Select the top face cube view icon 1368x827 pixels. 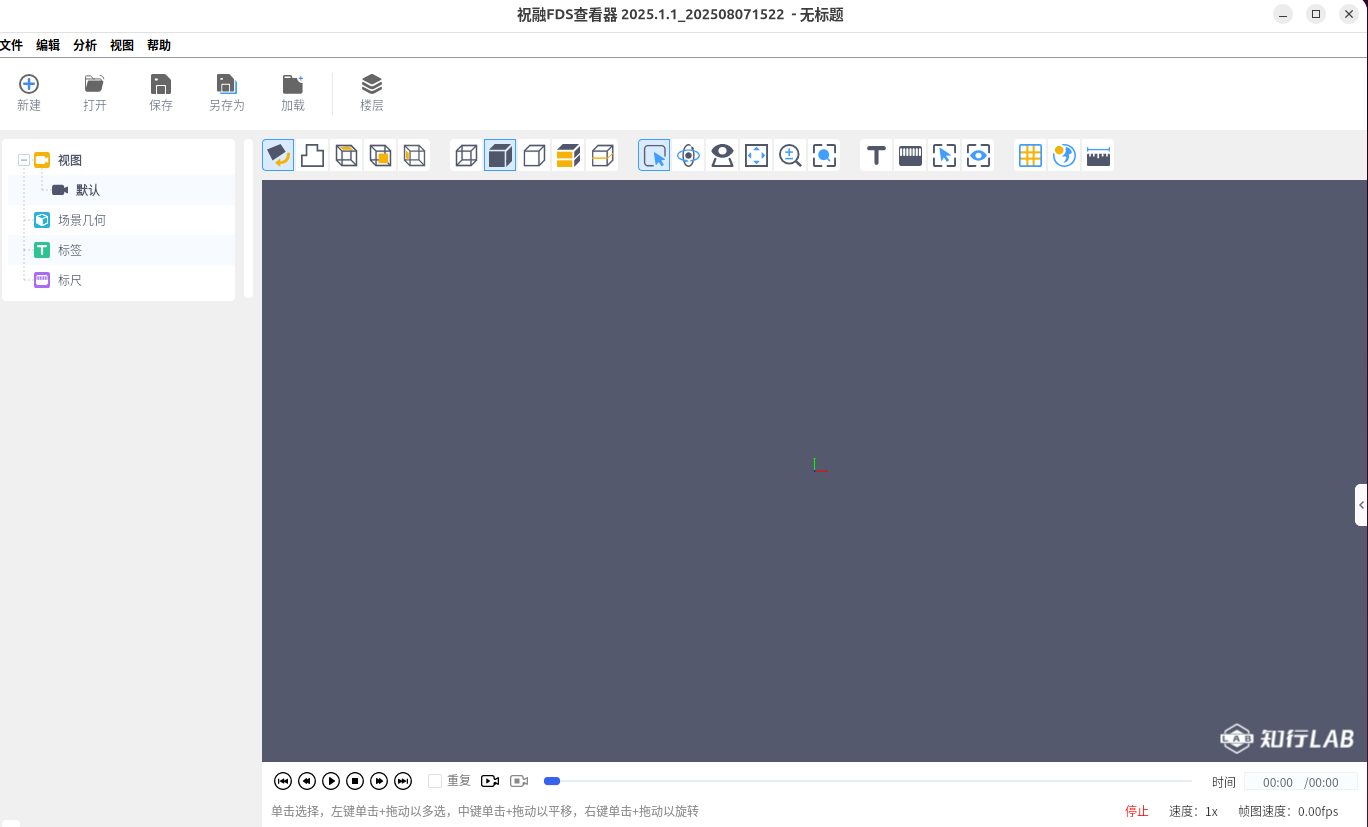346,155
